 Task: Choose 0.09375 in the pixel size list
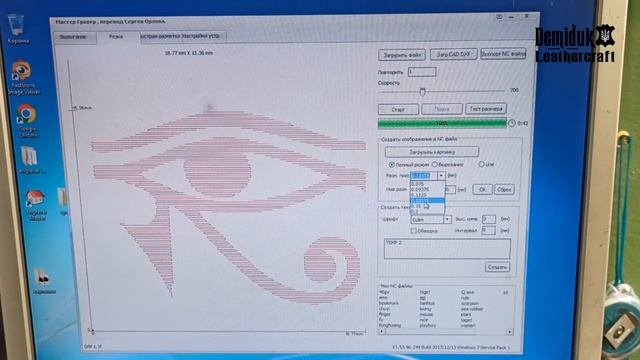pyautogui.click(x=427, y=189)
